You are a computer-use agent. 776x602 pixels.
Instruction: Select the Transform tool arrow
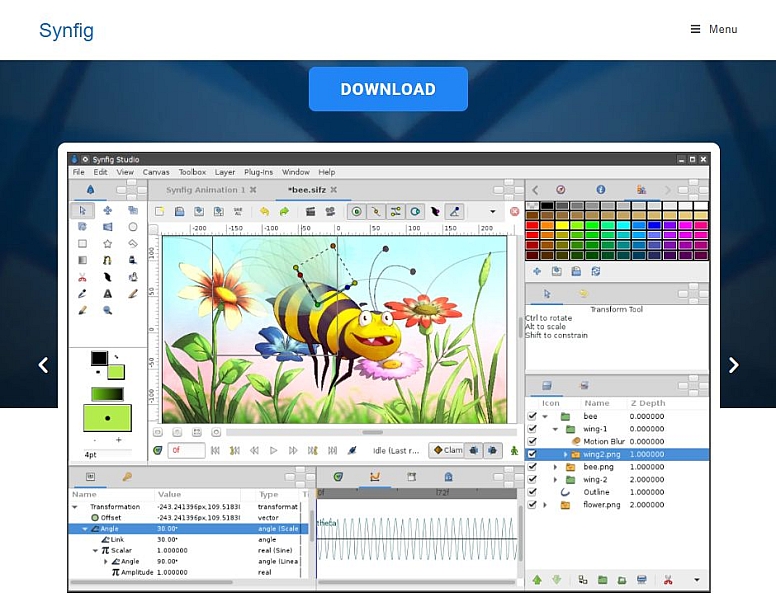[x=83, y=210]
